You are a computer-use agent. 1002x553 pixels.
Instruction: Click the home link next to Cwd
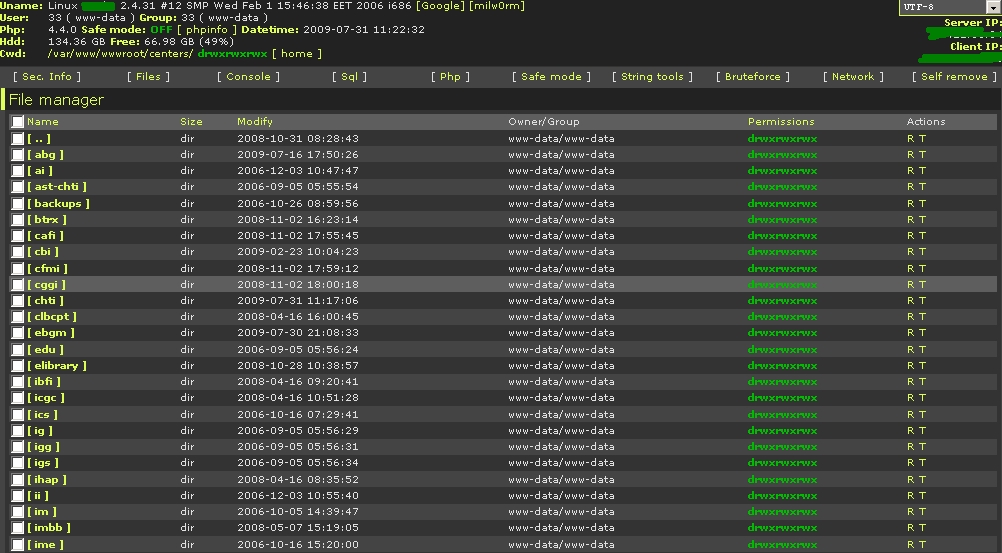click(x=297, y=54)
